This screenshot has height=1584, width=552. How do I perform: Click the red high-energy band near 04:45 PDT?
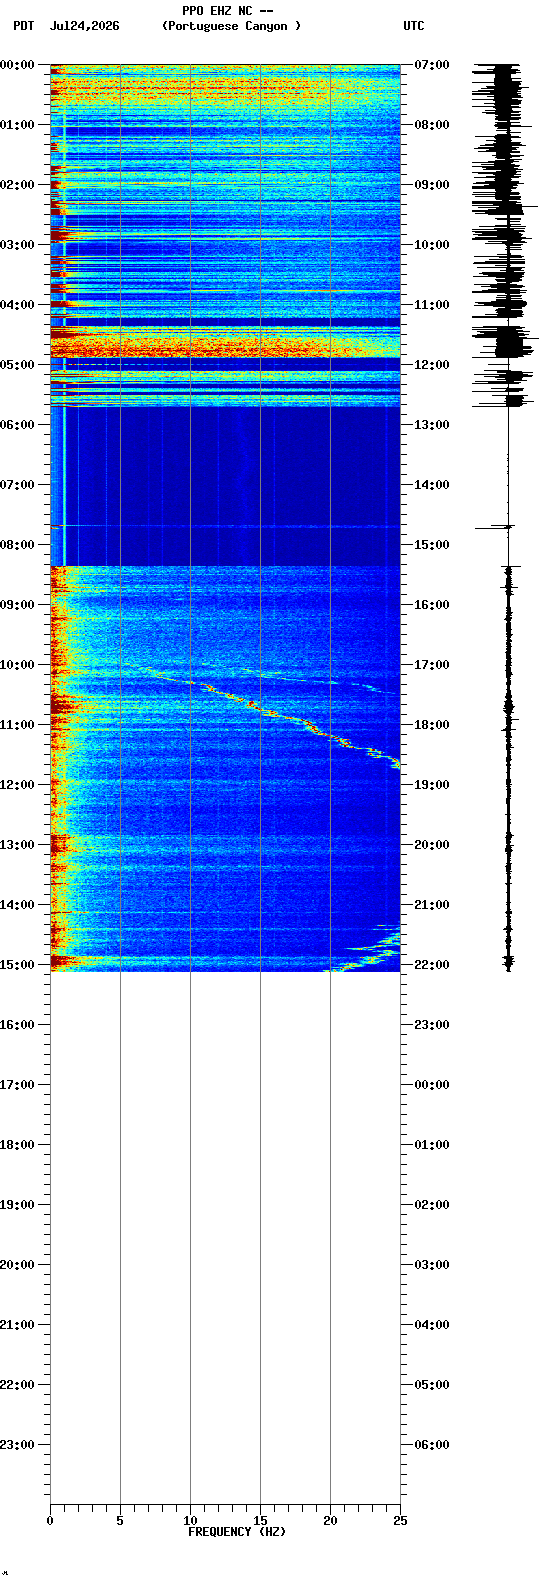[225, 347]
